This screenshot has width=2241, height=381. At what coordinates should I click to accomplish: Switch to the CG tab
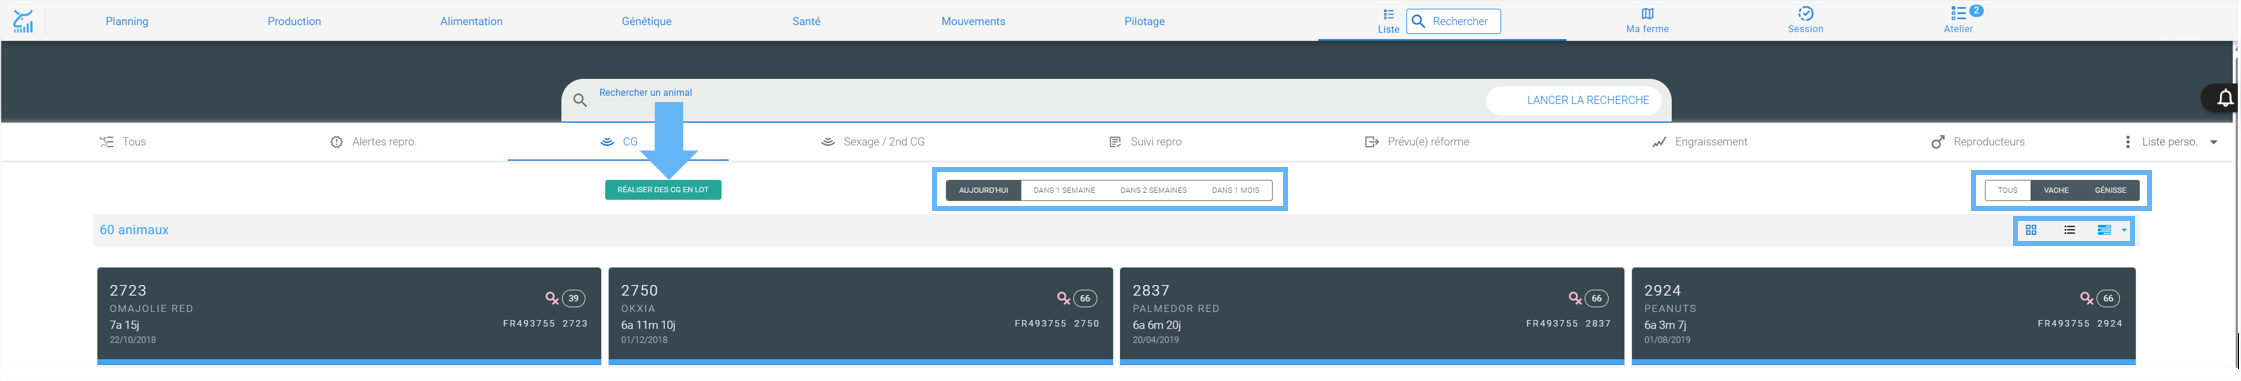618,142
